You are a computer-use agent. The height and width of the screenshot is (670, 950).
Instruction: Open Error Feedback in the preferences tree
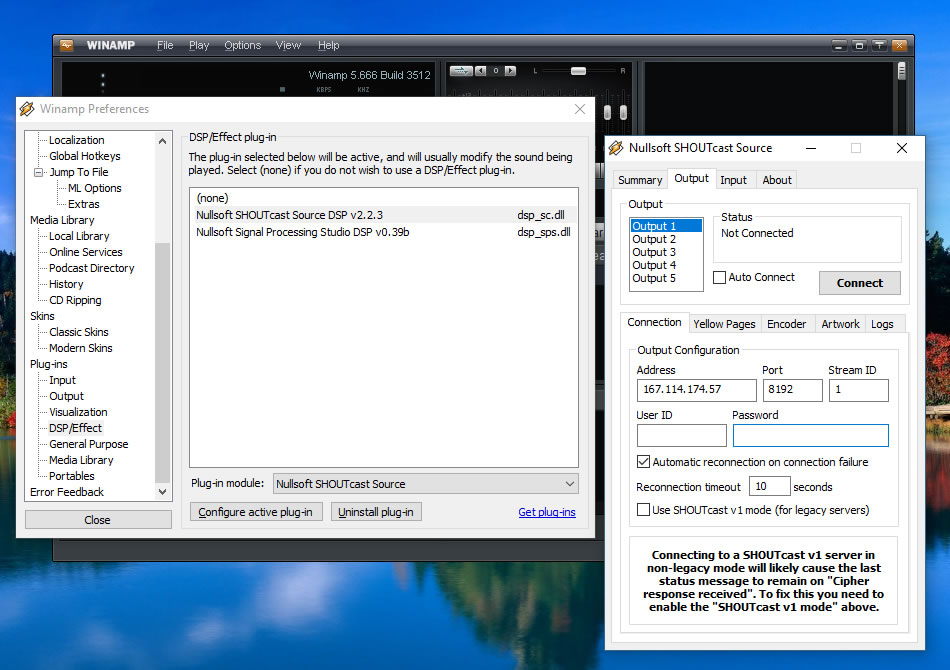click(67, 493)
